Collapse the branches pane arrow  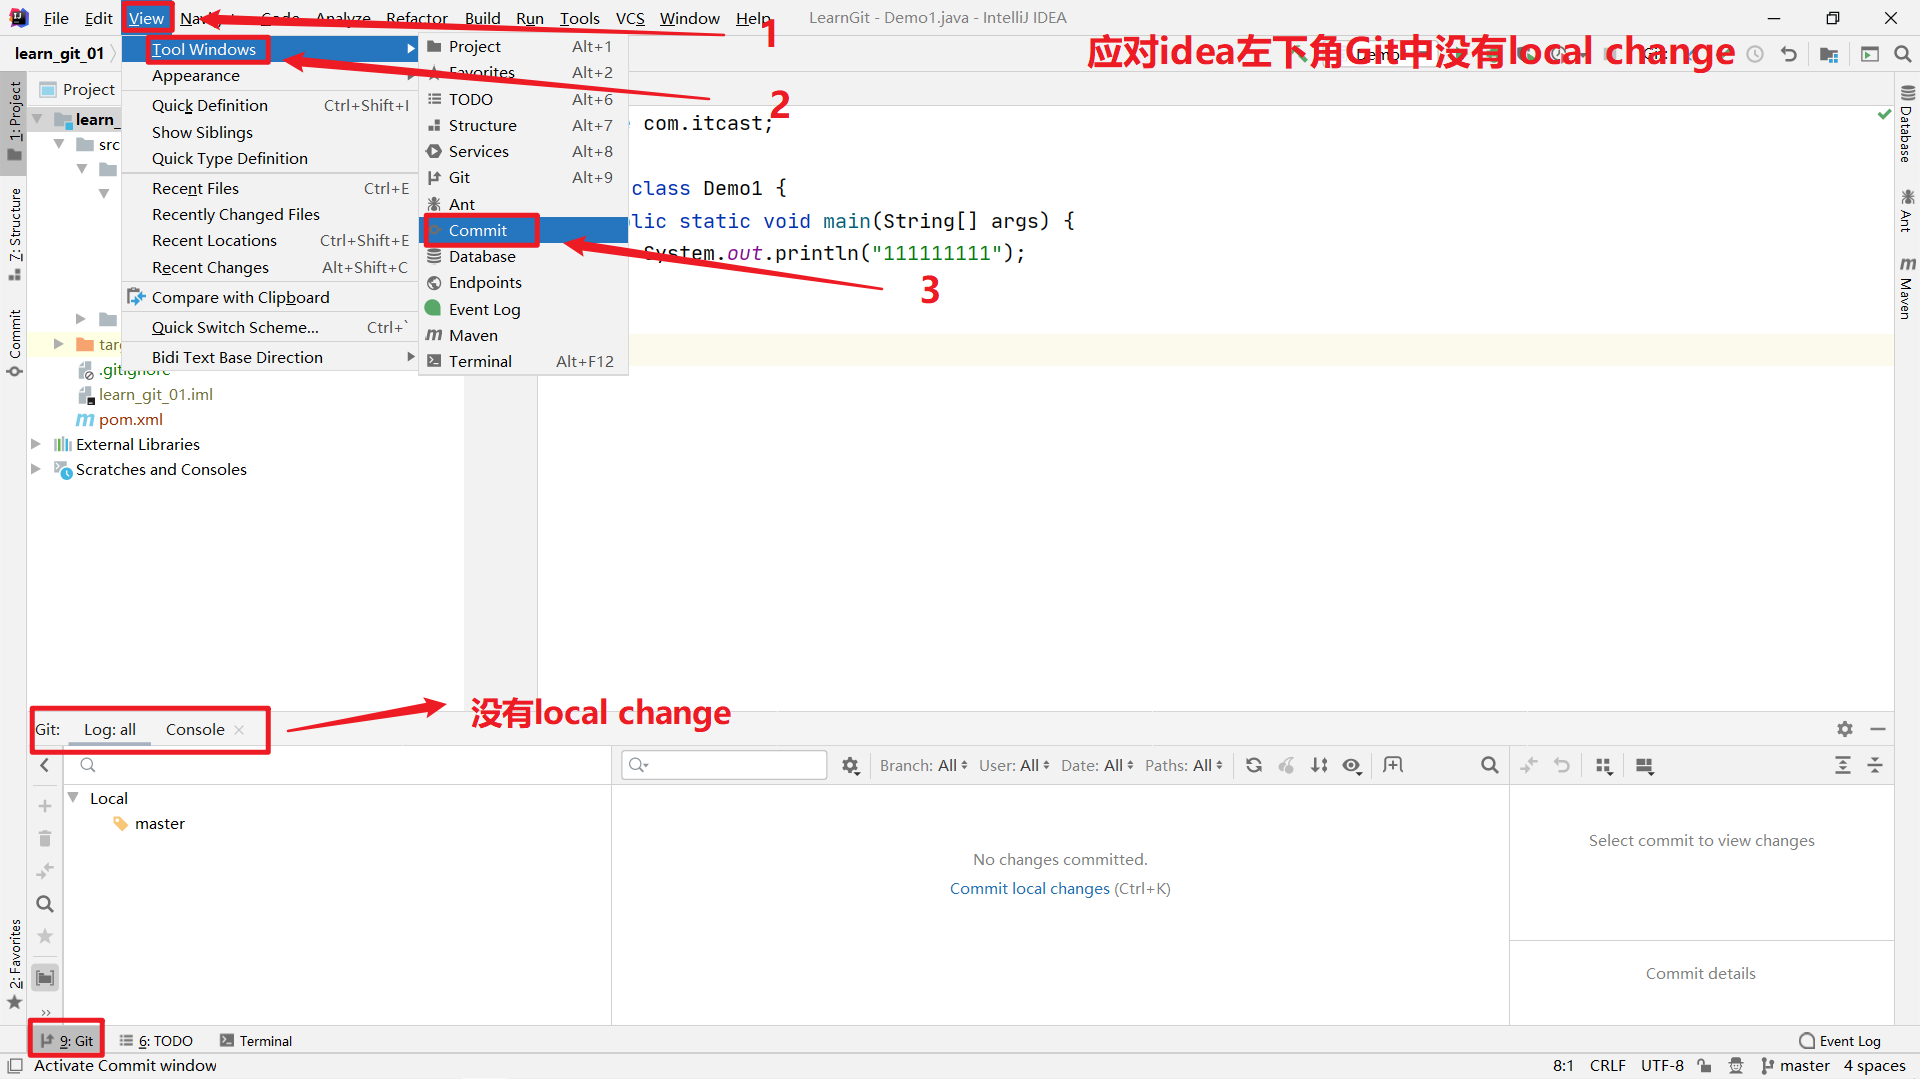pos(44,765)
